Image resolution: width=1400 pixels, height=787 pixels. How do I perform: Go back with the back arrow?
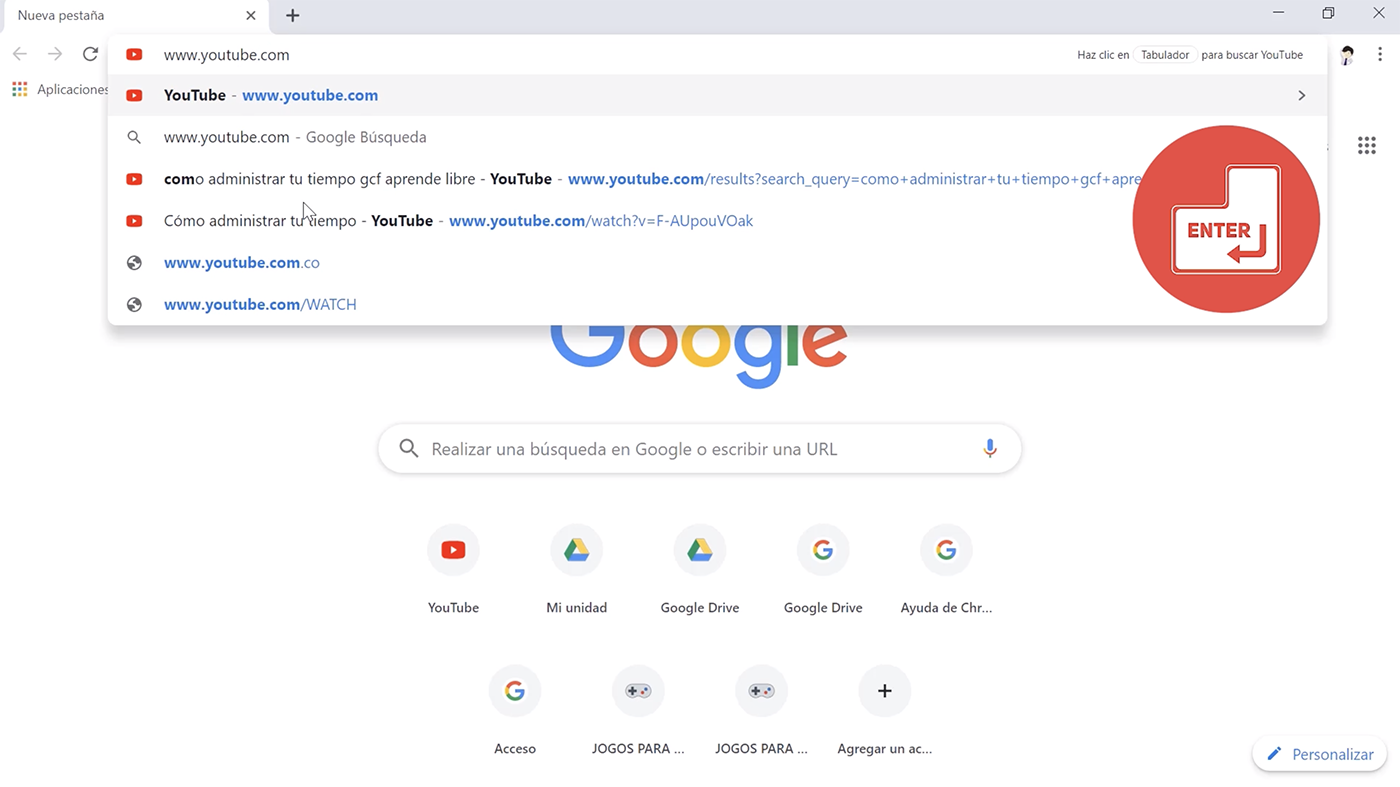pos(20,54)
